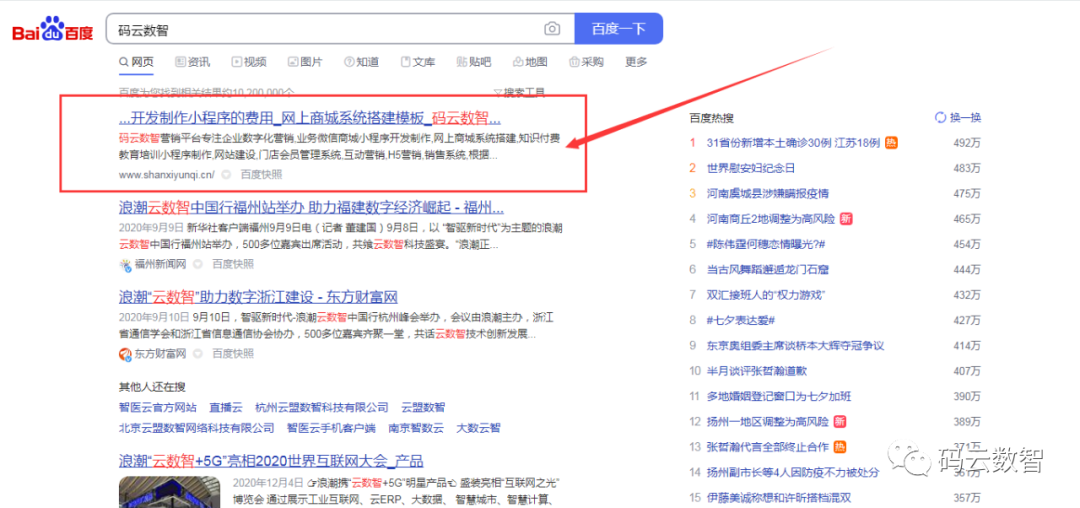Open the 知道 tab
Viewport: 1080px width, 508px height.
click(x=362, y=62)
